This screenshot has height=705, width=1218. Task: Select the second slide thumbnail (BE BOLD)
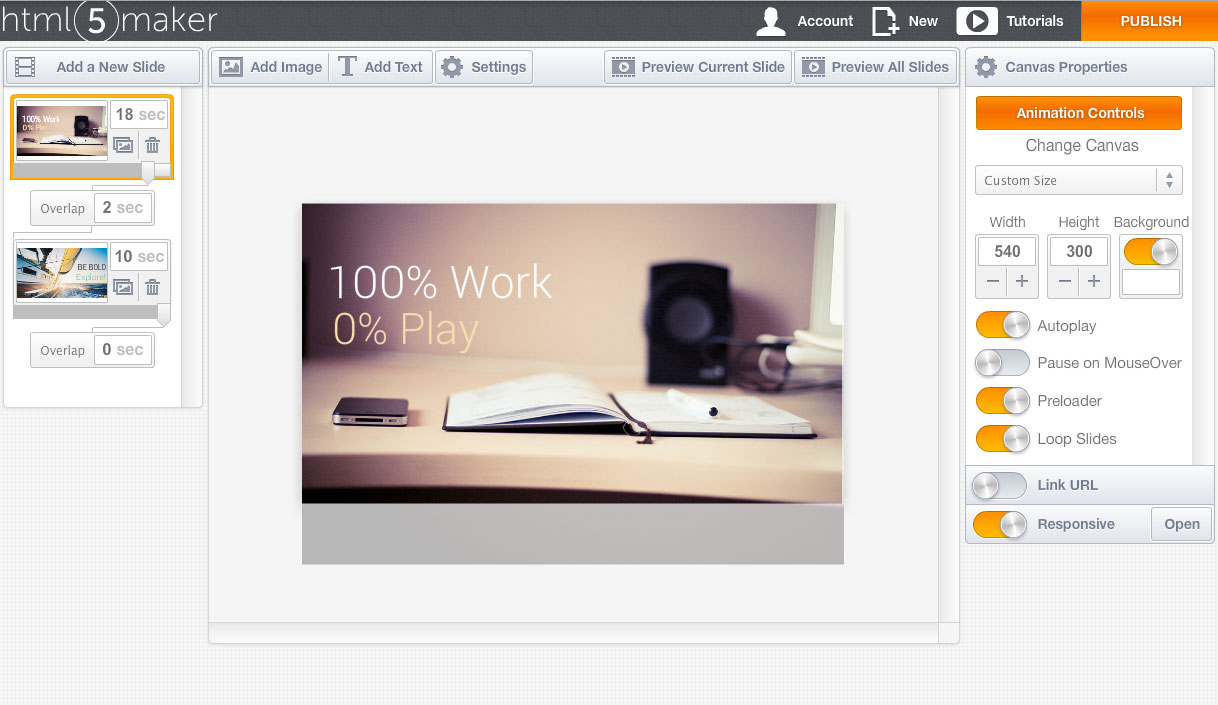pos(62,274)
